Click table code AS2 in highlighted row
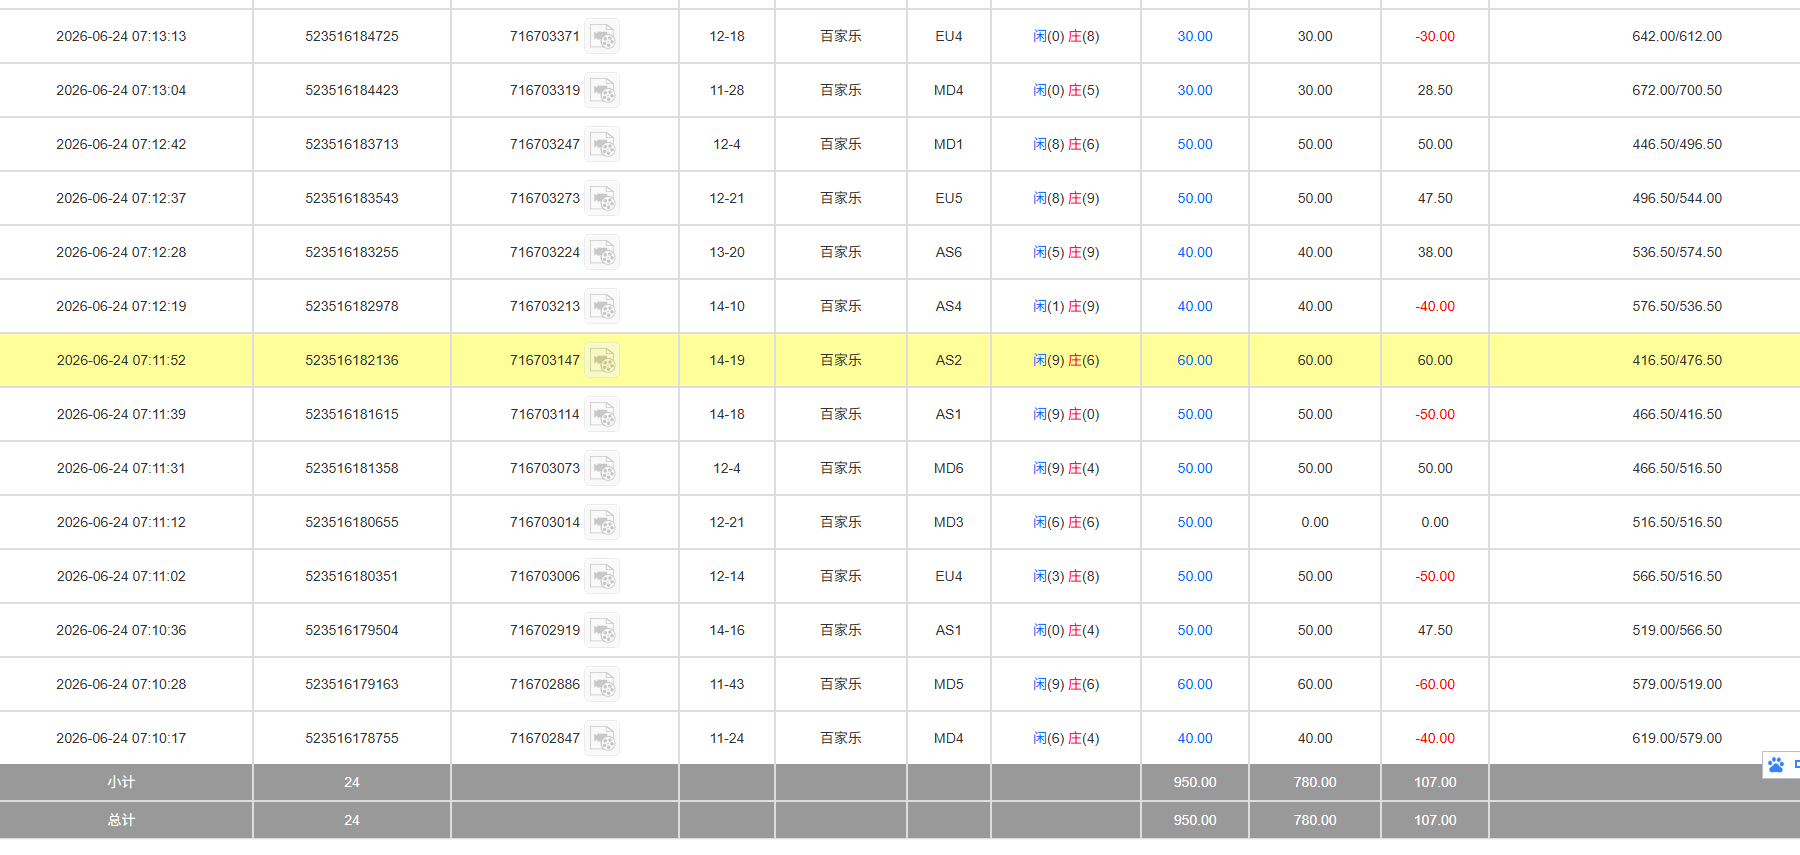Screen dimensions: 1800x855 point(948,360)
